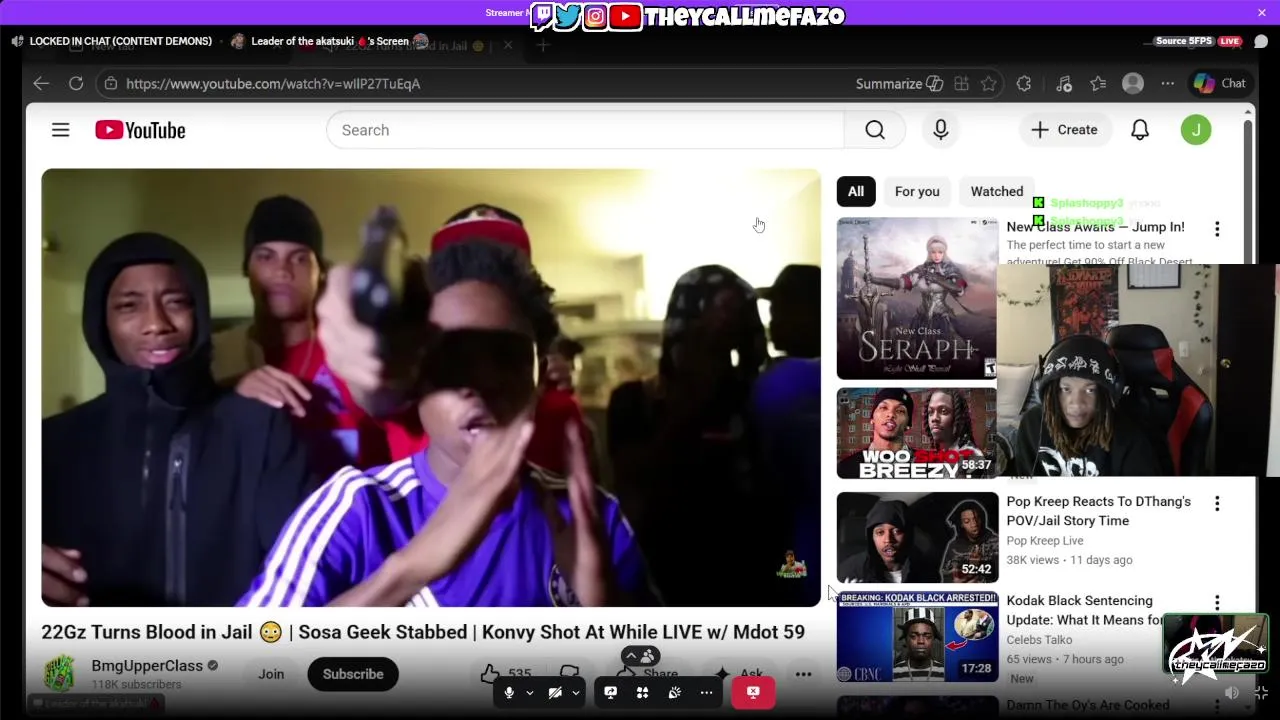Open browser extensions puzzle icon

coord(1024,84)
